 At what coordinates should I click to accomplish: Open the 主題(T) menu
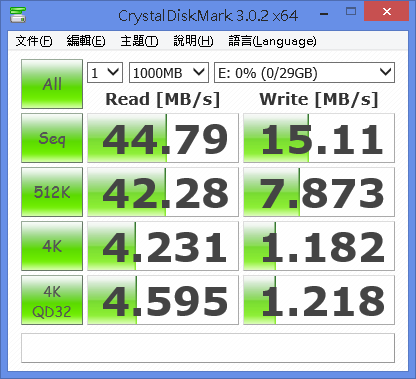pyautogui.click(x=139, y=41)
